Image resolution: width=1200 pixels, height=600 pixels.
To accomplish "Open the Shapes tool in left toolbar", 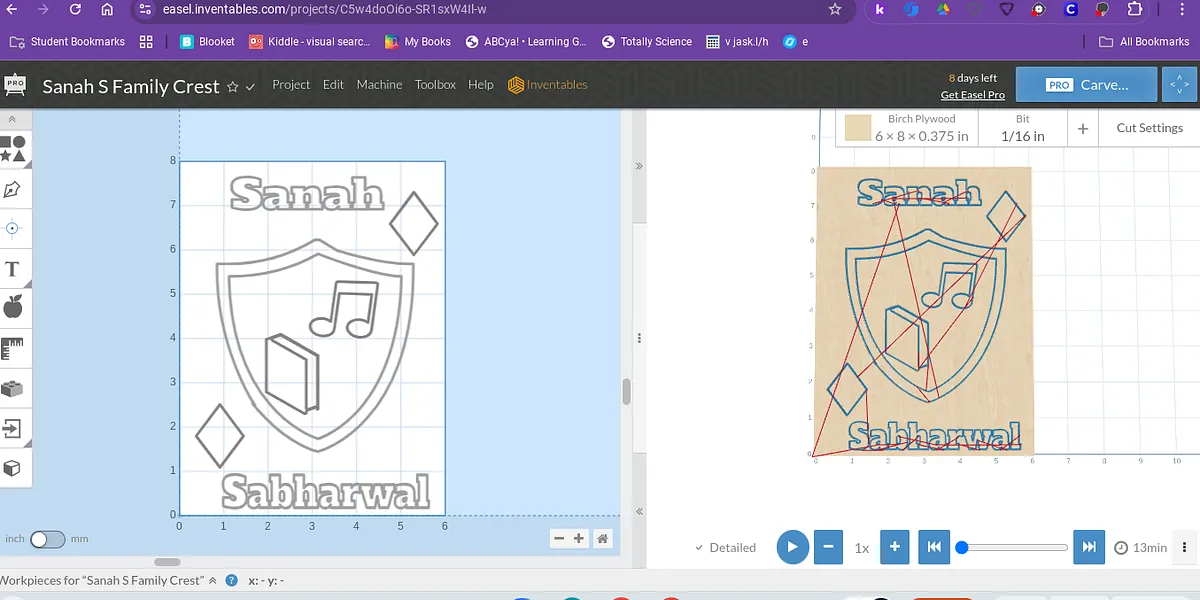I will tap(13, 149).
